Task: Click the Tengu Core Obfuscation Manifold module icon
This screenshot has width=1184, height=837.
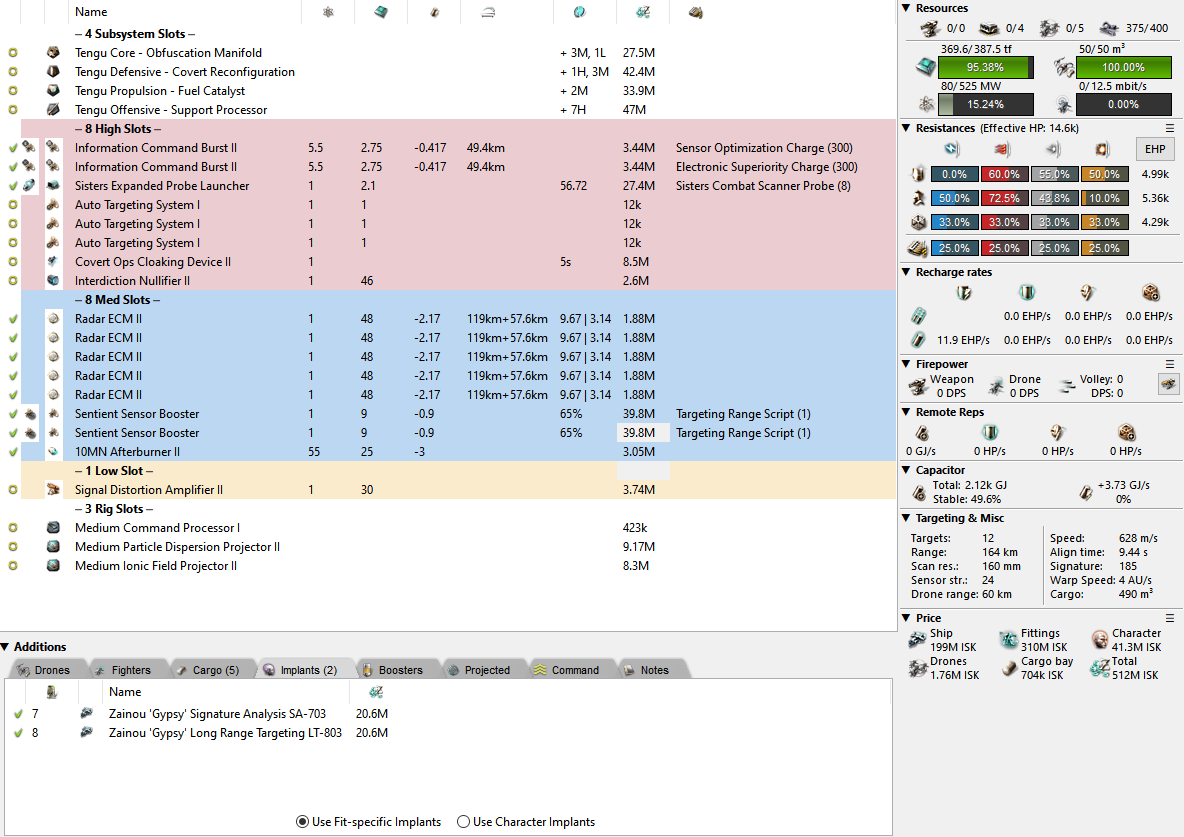Action: (53, 53)
